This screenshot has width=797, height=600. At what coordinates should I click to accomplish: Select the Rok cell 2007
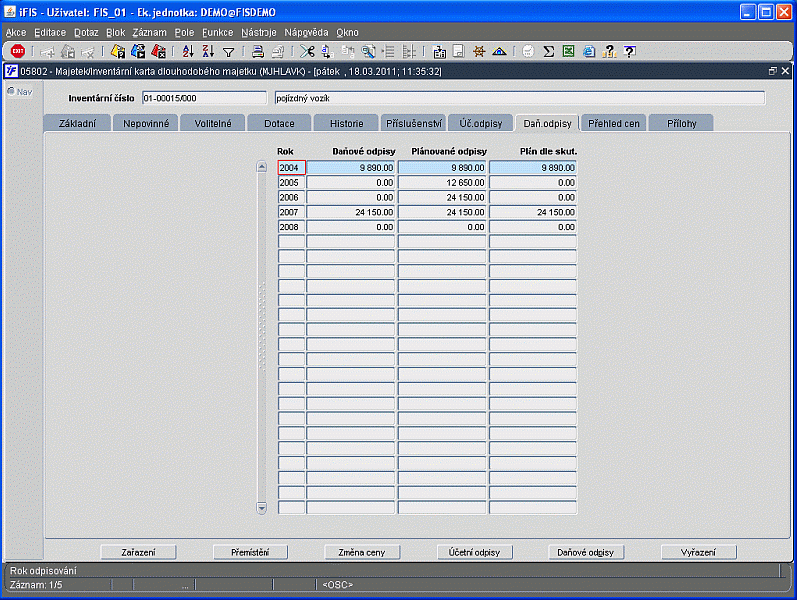tap(291, 212)
